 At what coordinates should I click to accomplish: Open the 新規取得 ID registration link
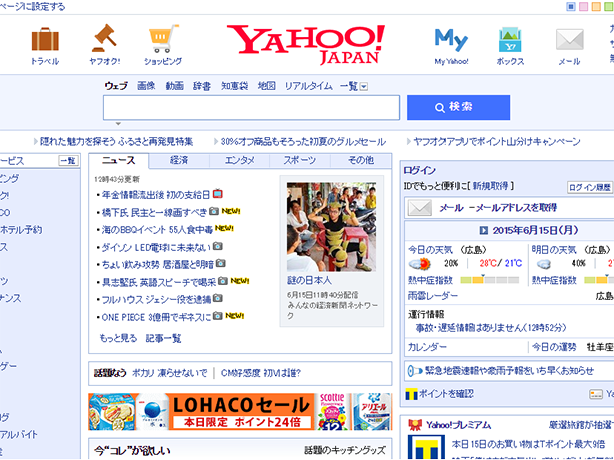[x=493, y=186]
